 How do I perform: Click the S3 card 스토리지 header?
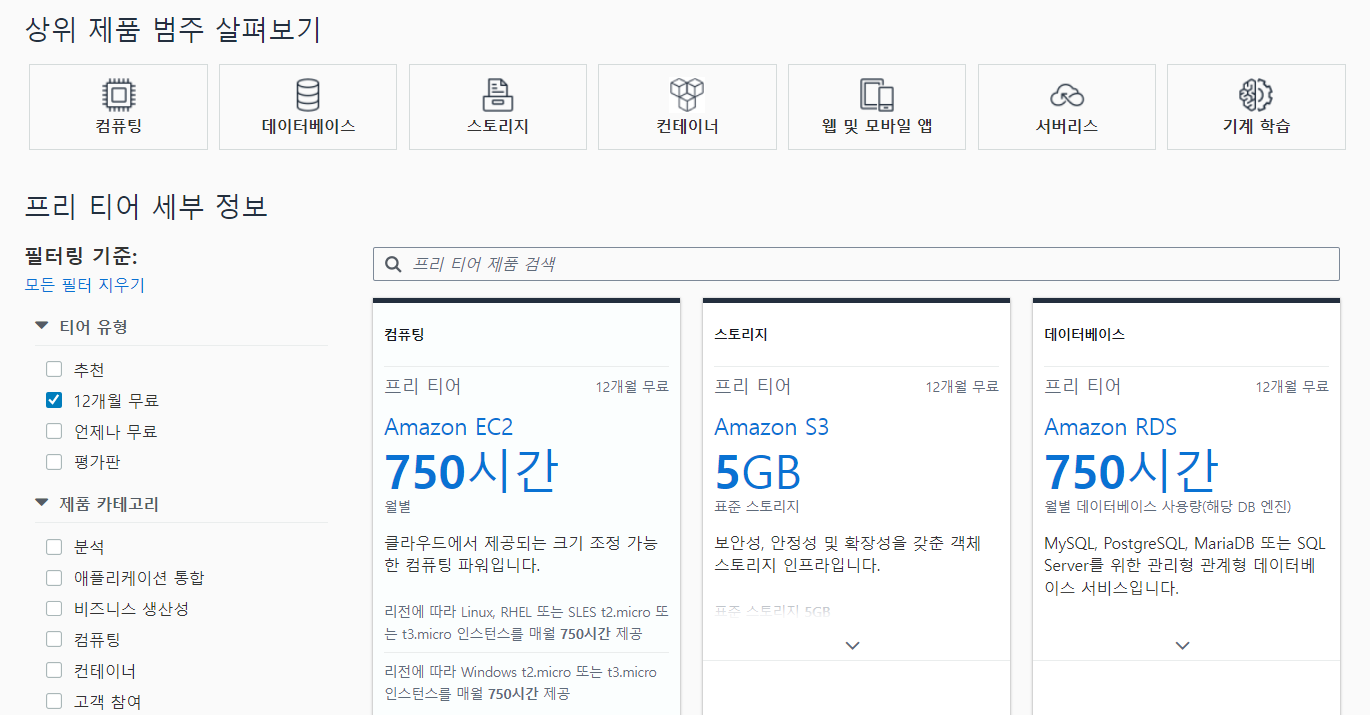coord(741,335)
